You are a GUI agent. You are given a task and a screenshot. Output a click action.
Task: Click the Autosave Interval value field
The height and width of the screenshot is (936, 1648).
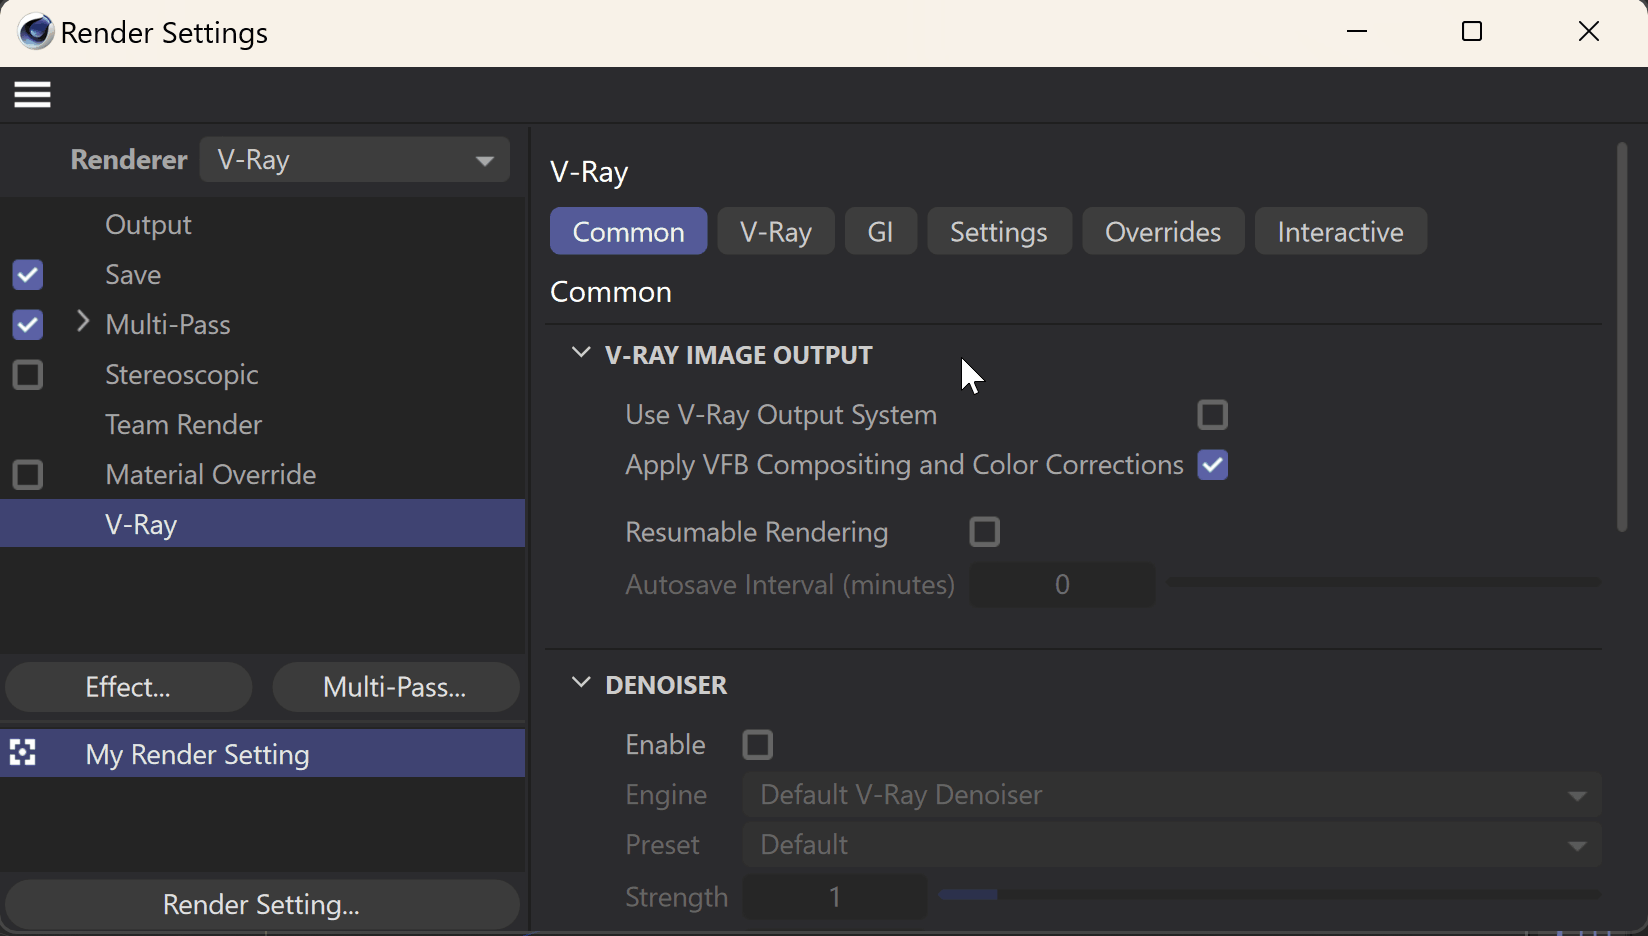point(1062,584)
